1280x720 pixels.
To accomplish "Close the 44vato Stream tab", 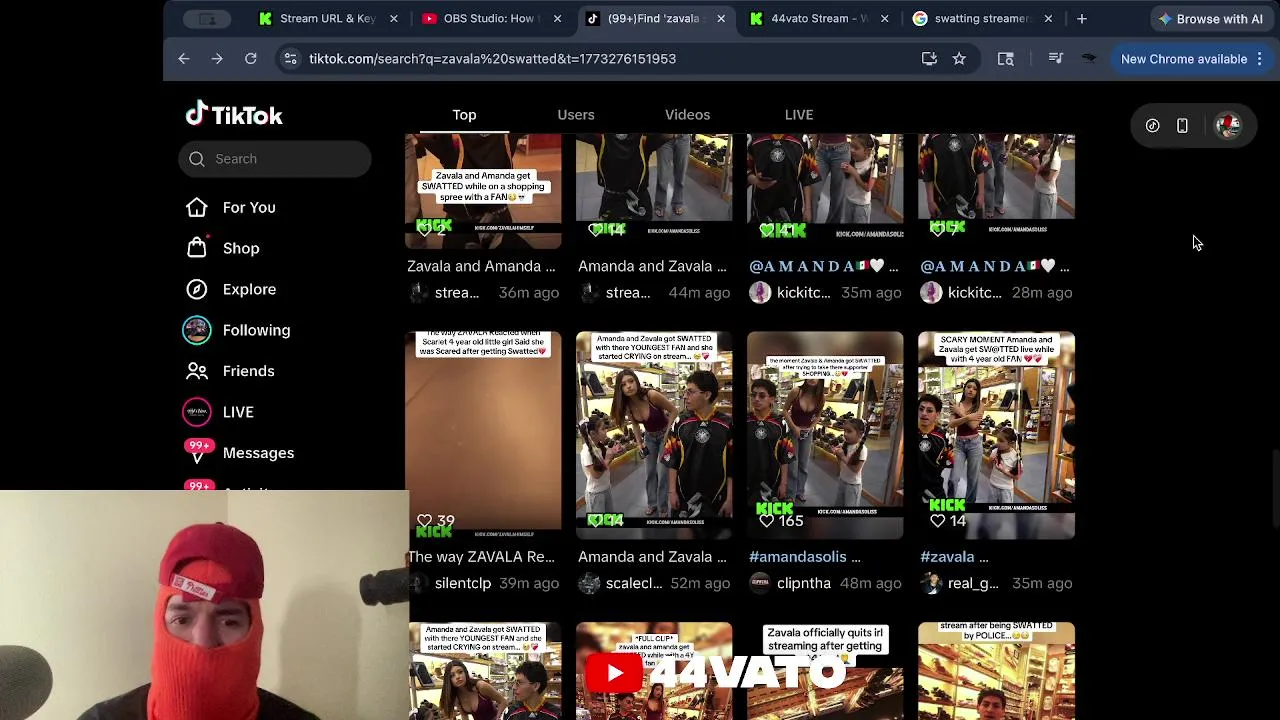I will [884, 18].
